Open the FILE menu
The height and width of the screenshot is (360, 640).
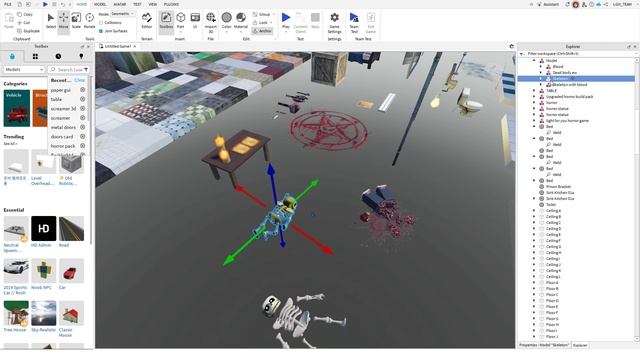coord(7,4)
